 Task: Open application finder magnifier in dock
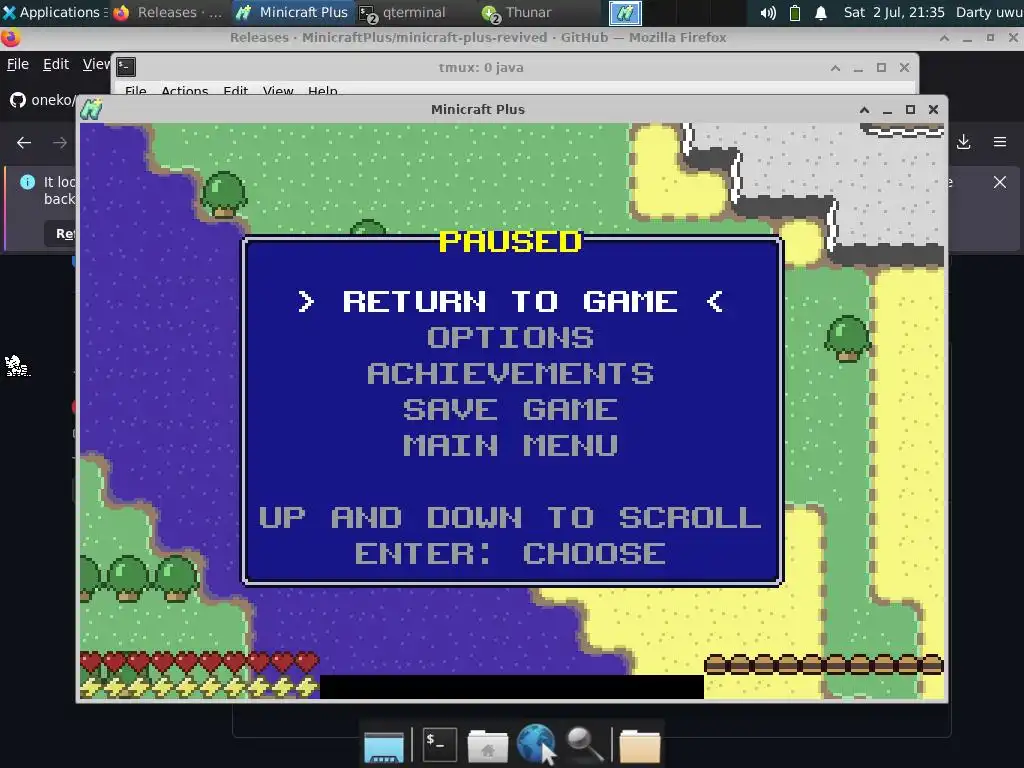pyautogui.click(x=584, y=745)
